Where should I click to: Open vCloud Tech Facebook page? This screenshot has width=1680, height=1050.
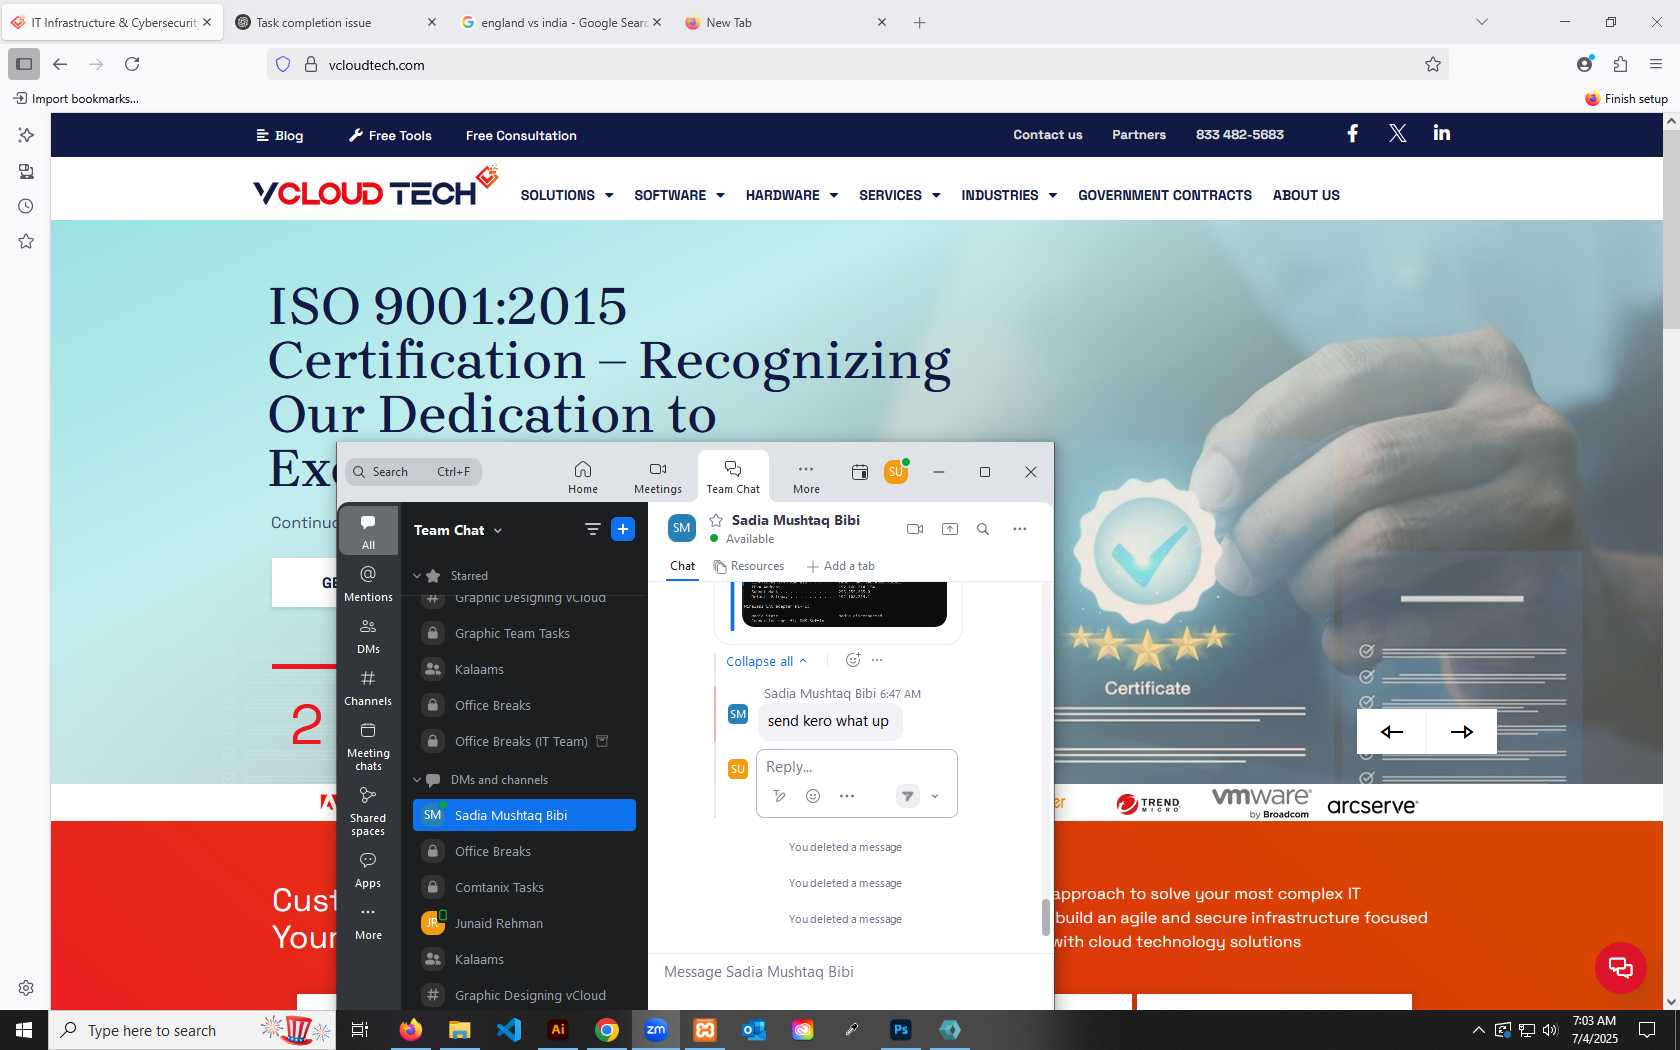1352,133
